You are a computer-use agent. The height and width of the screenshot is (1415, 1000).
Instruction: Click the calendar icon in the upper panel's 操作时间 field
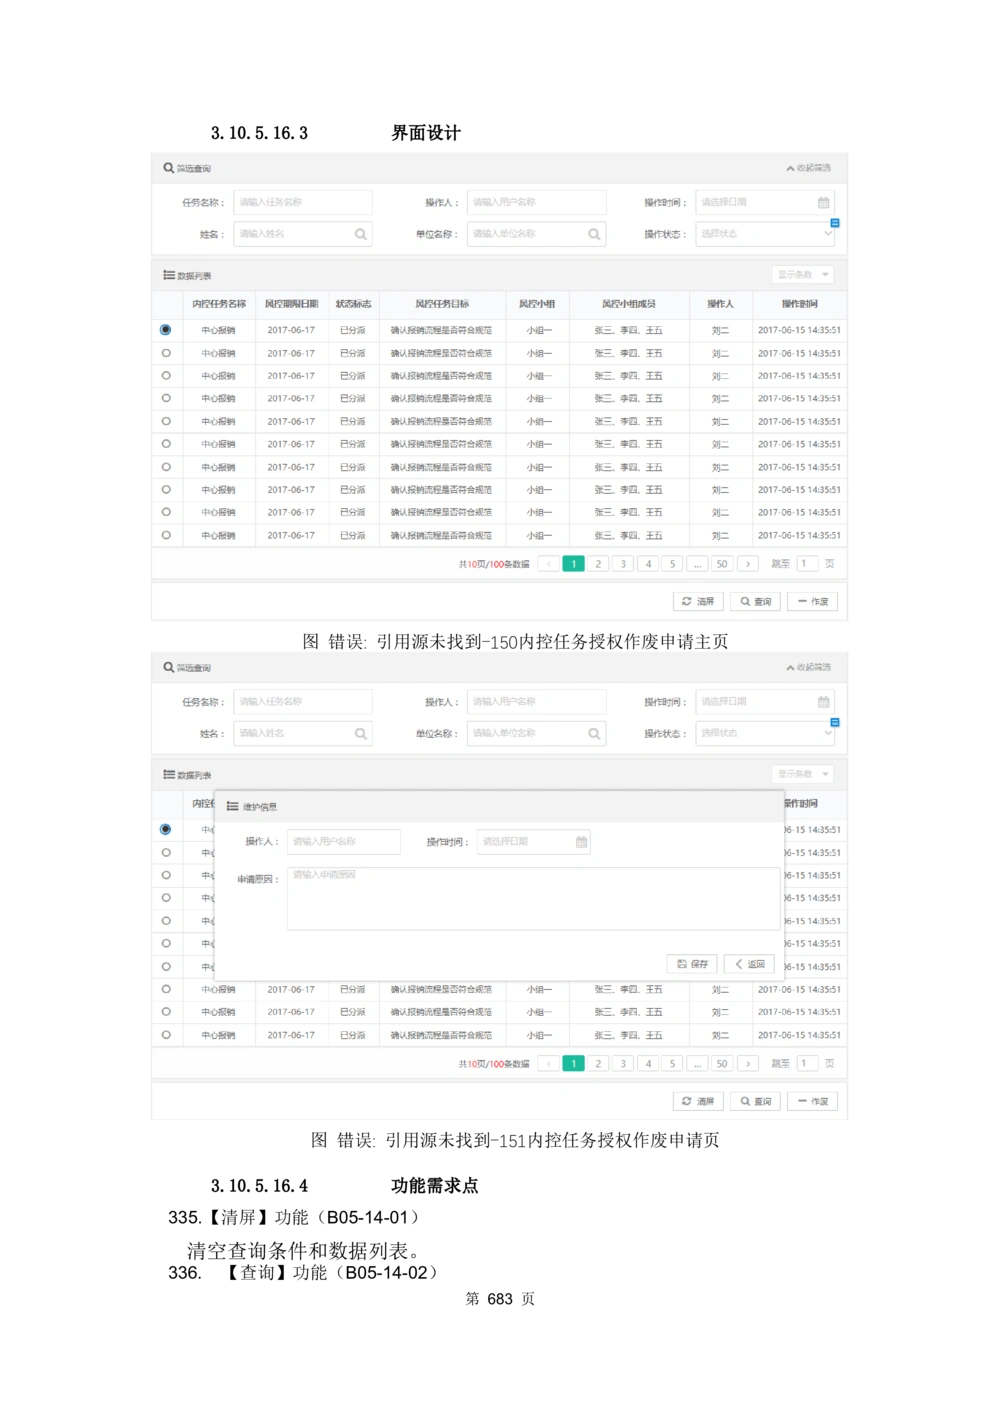click(x=823, y=202)
